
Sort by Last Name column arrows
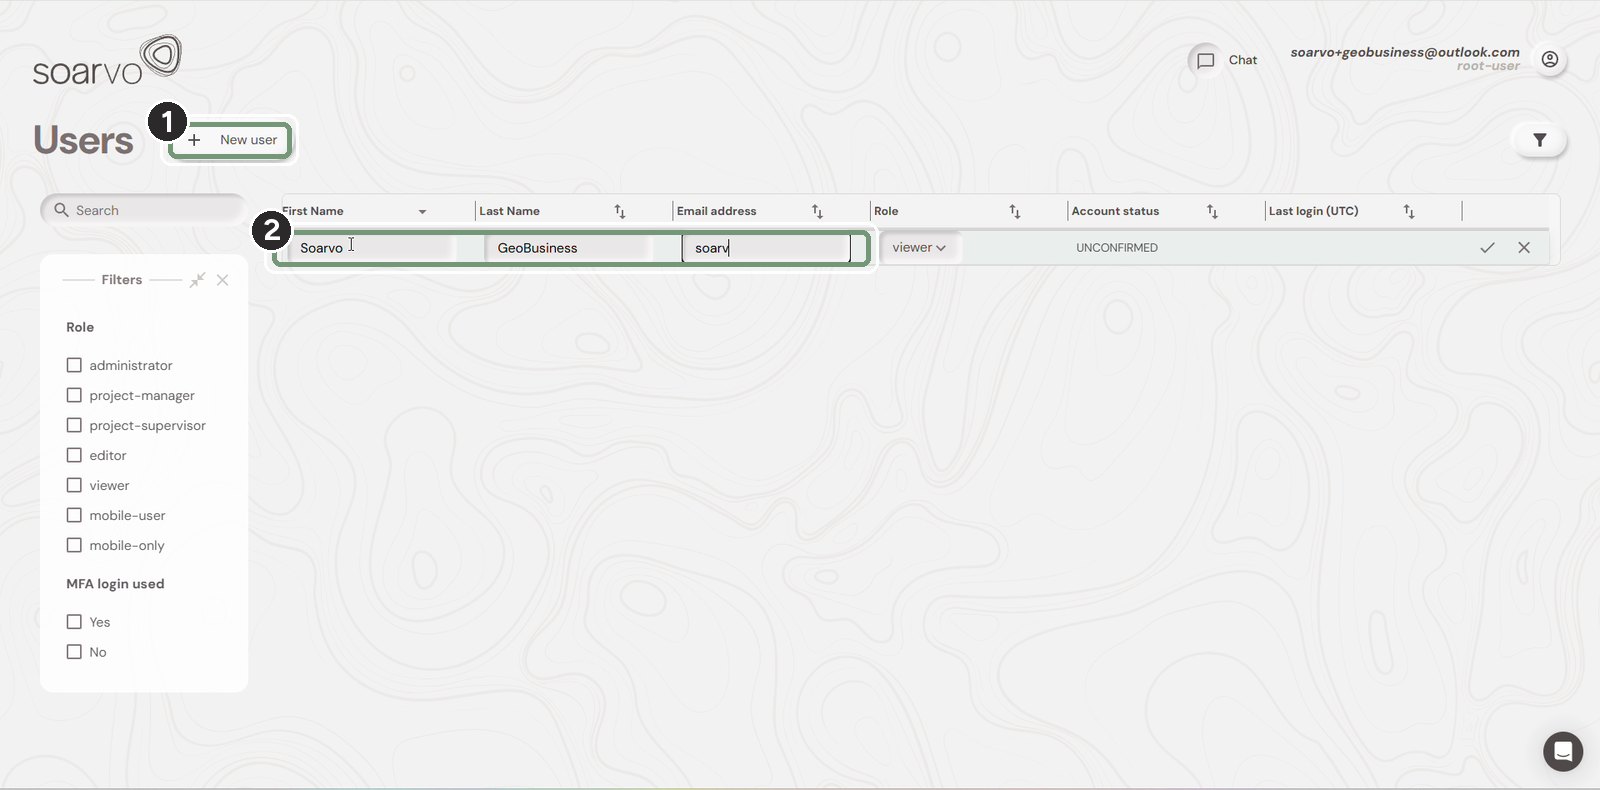tap(620, 211)
